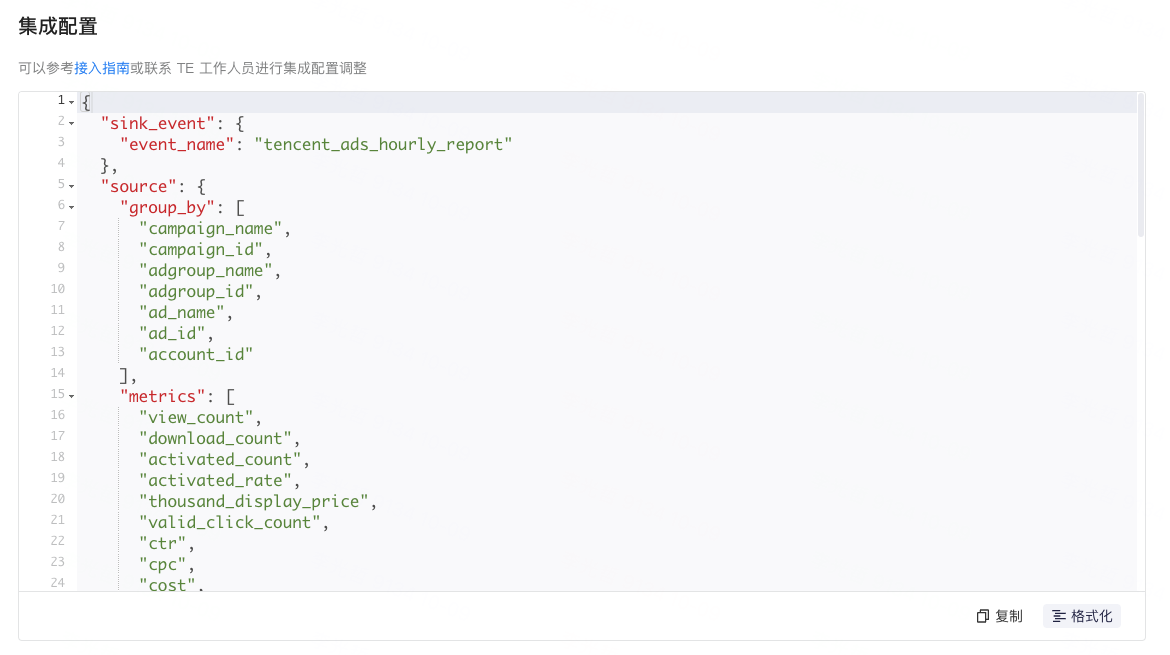Click the "activated_rate" entry
Viewport: 1170px width, 655px height.
tap(215, 480)
